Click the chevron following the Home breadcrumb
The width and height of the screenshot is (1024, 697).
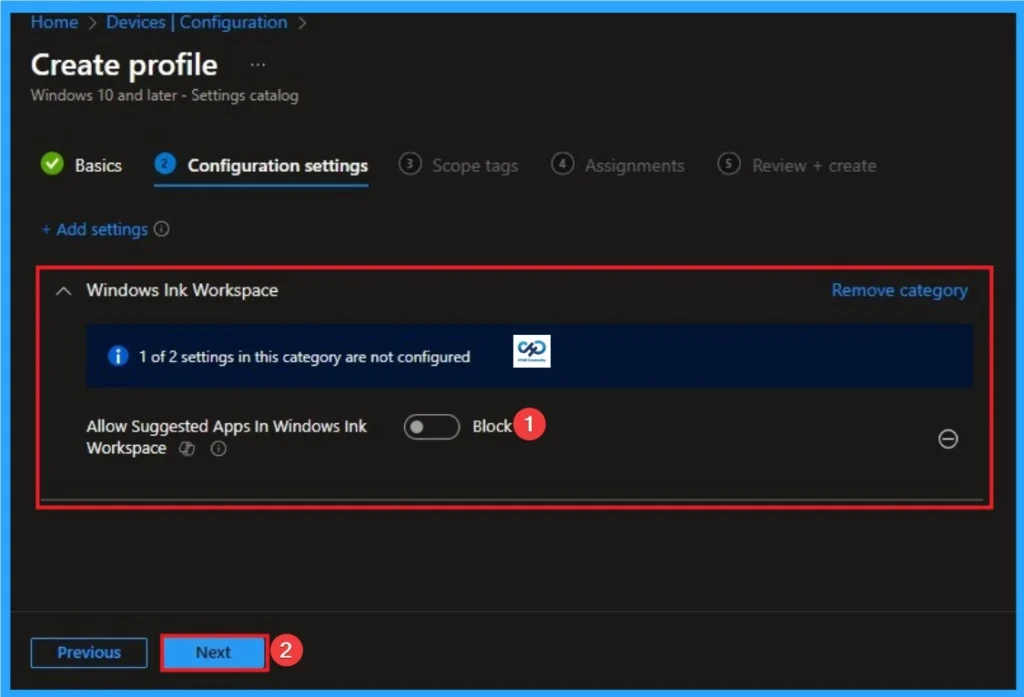[x=90, y=22]
